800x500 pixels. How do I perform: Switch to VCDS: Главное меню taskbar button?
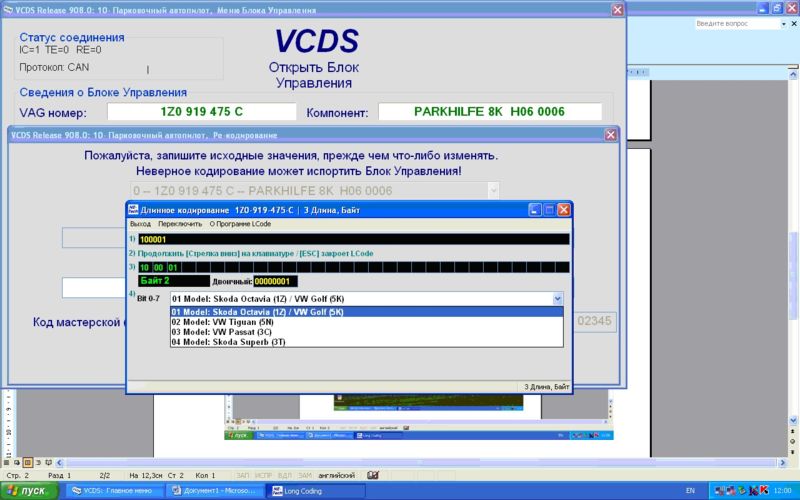coord(115,491)
